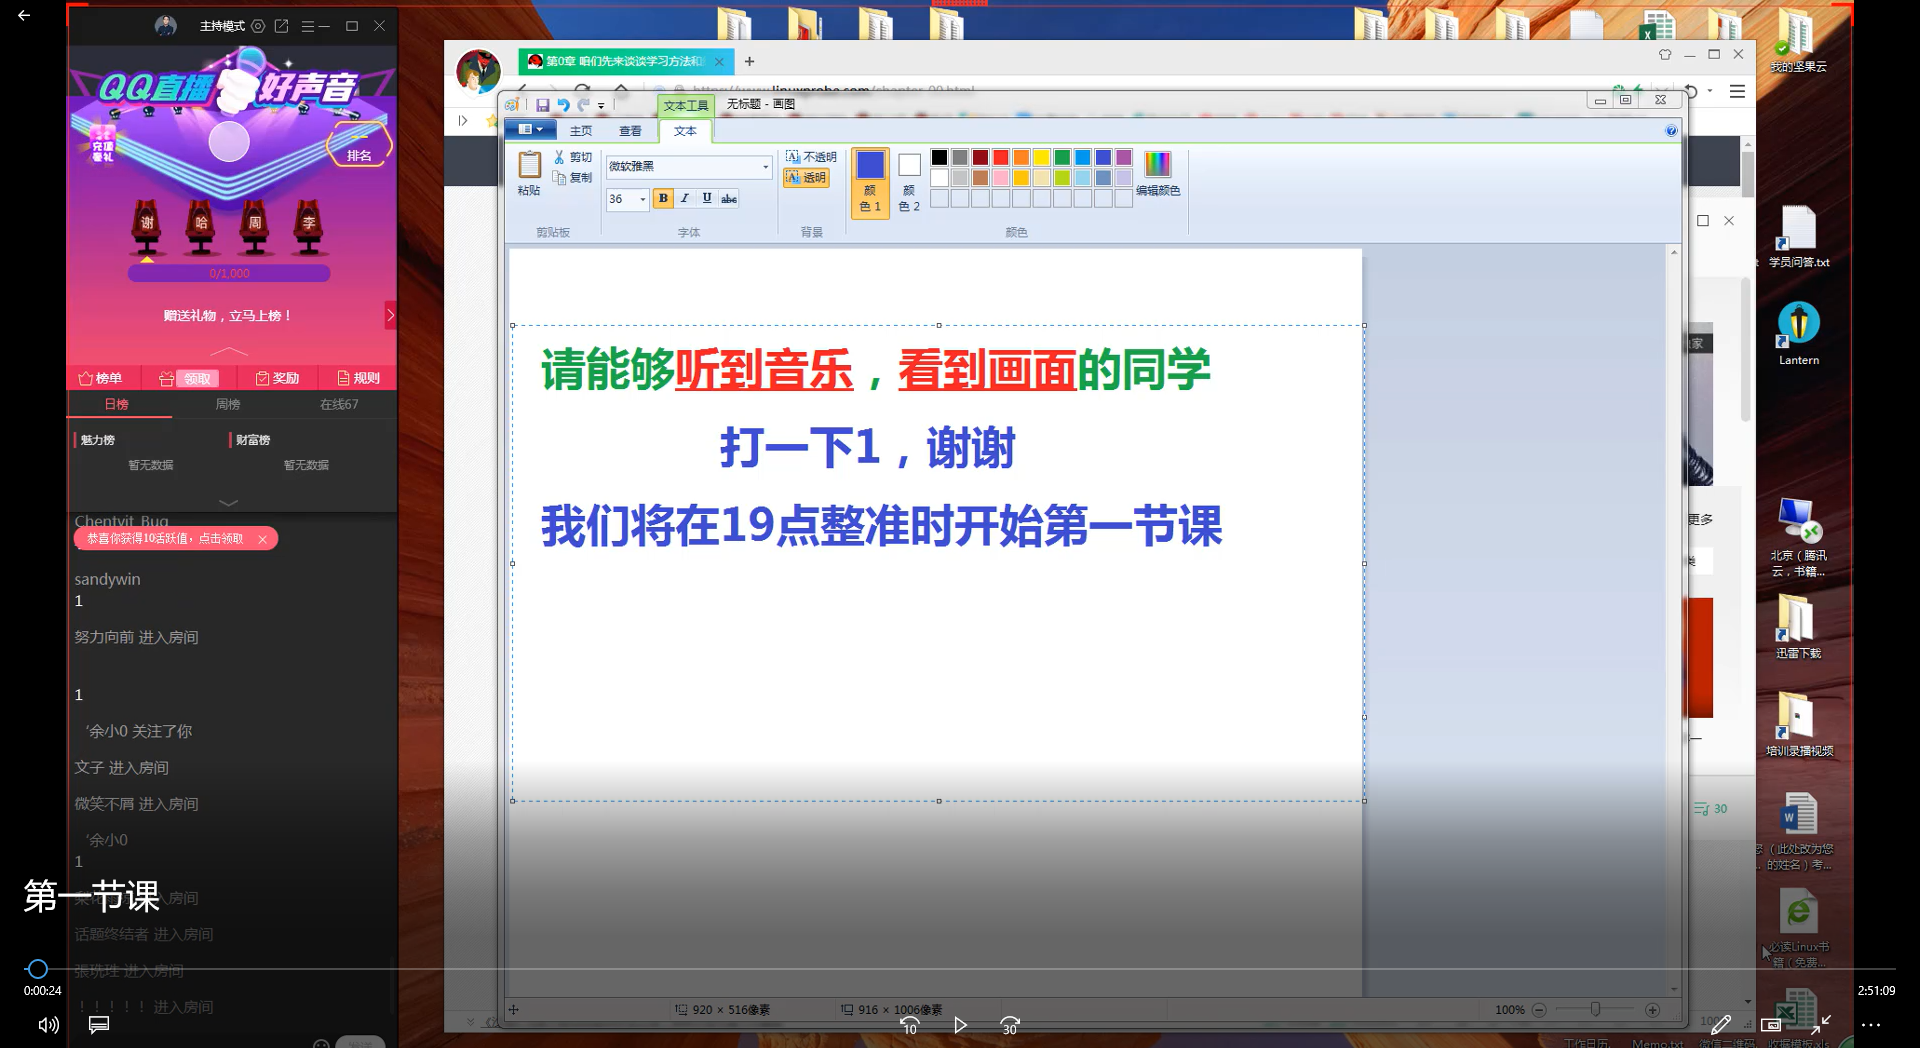
Task: Open the player more options ellipsis
Action: pyautogui.click(x=1871, y=1025)
